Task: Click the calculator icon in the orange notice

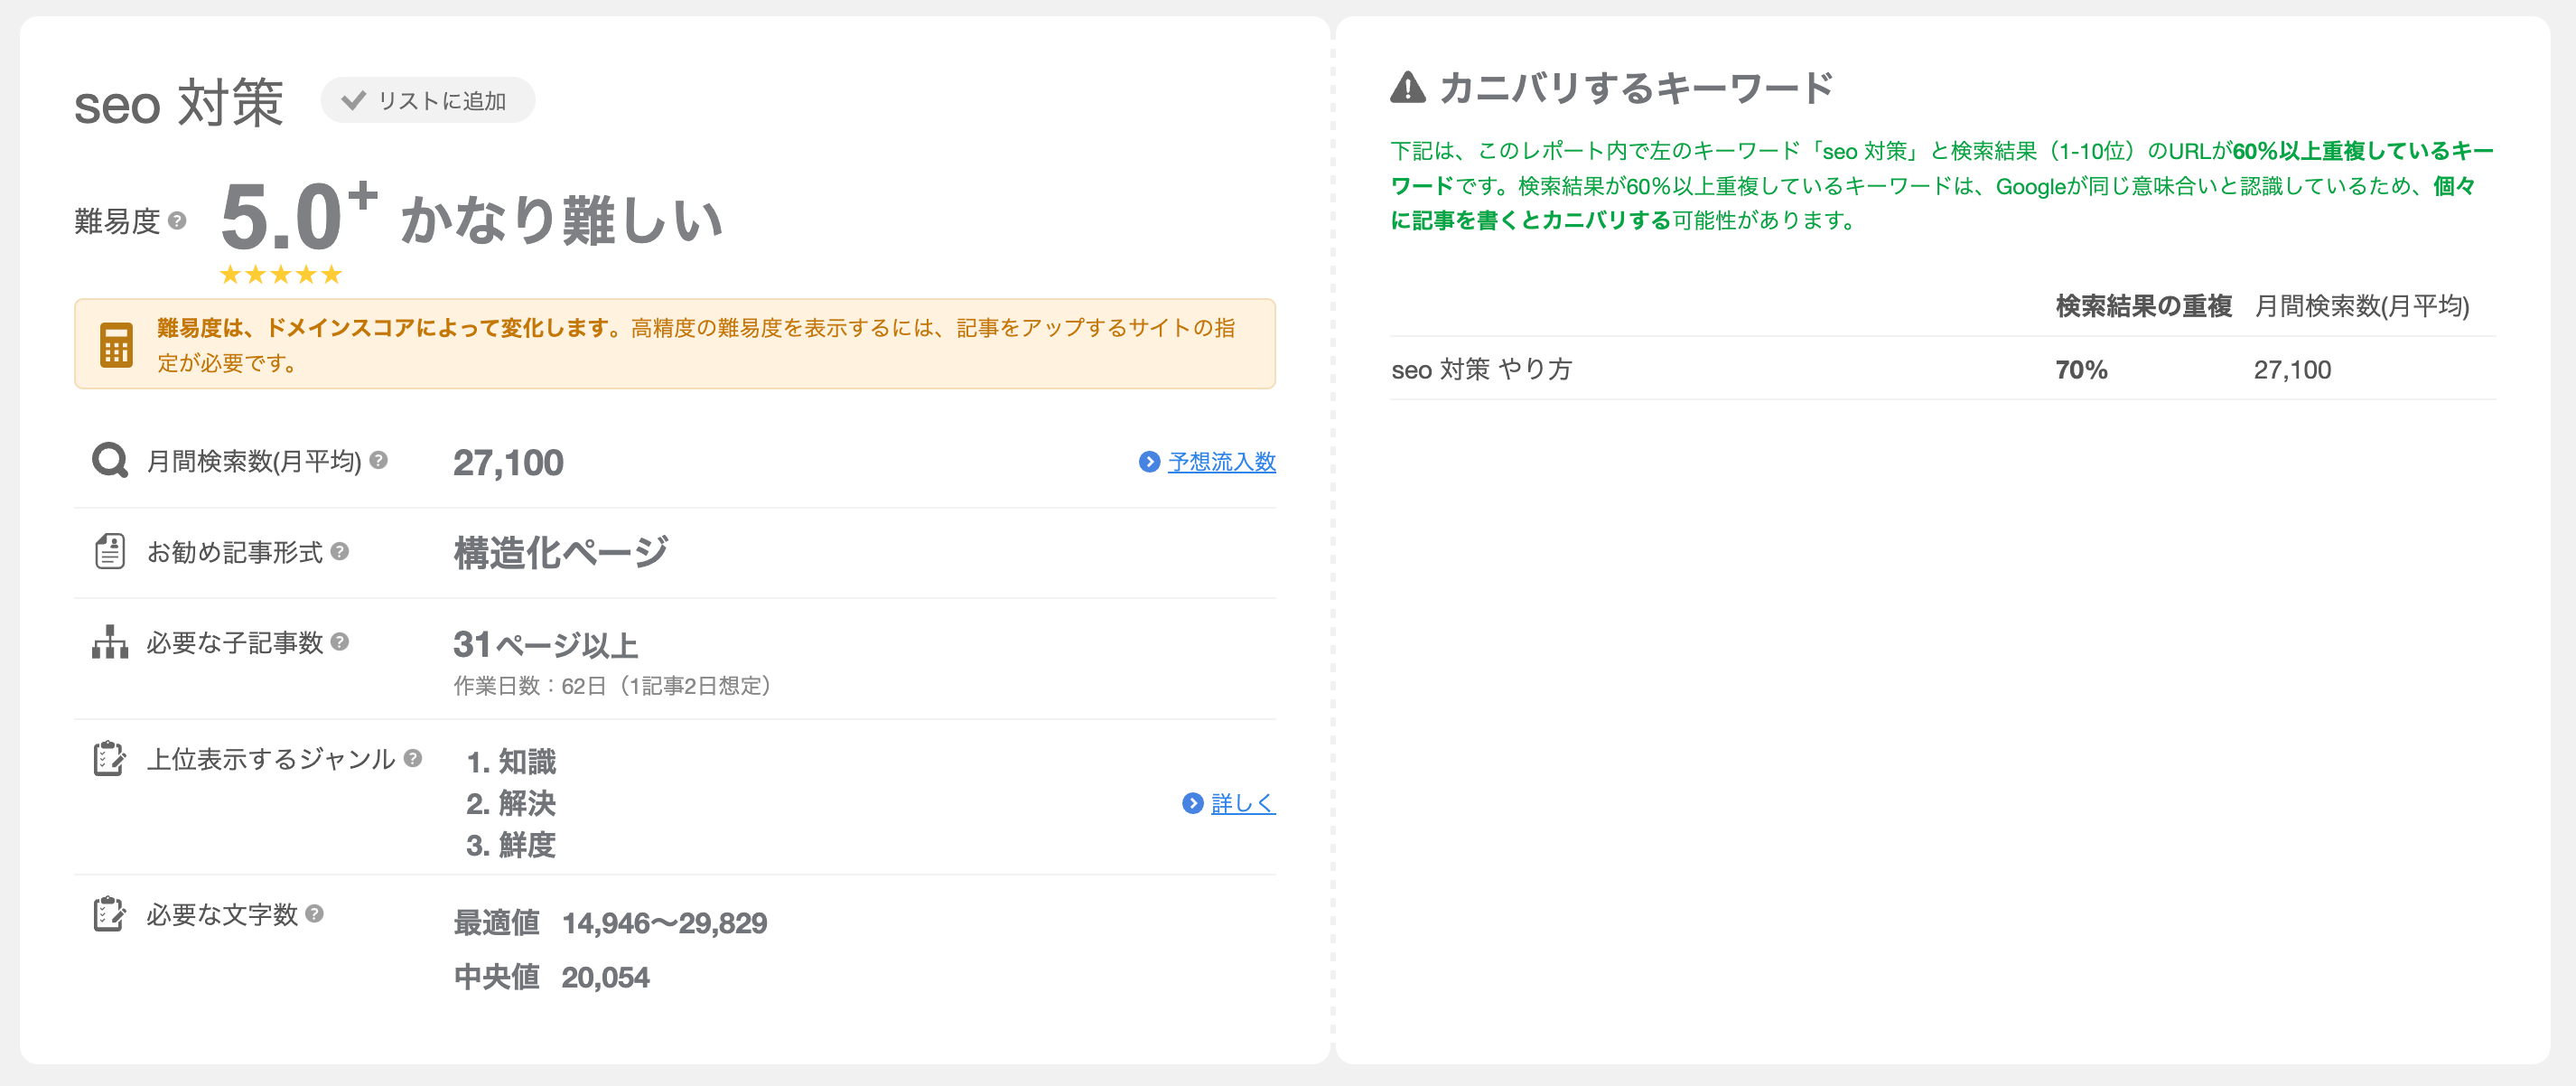Action: coord(116,344)
